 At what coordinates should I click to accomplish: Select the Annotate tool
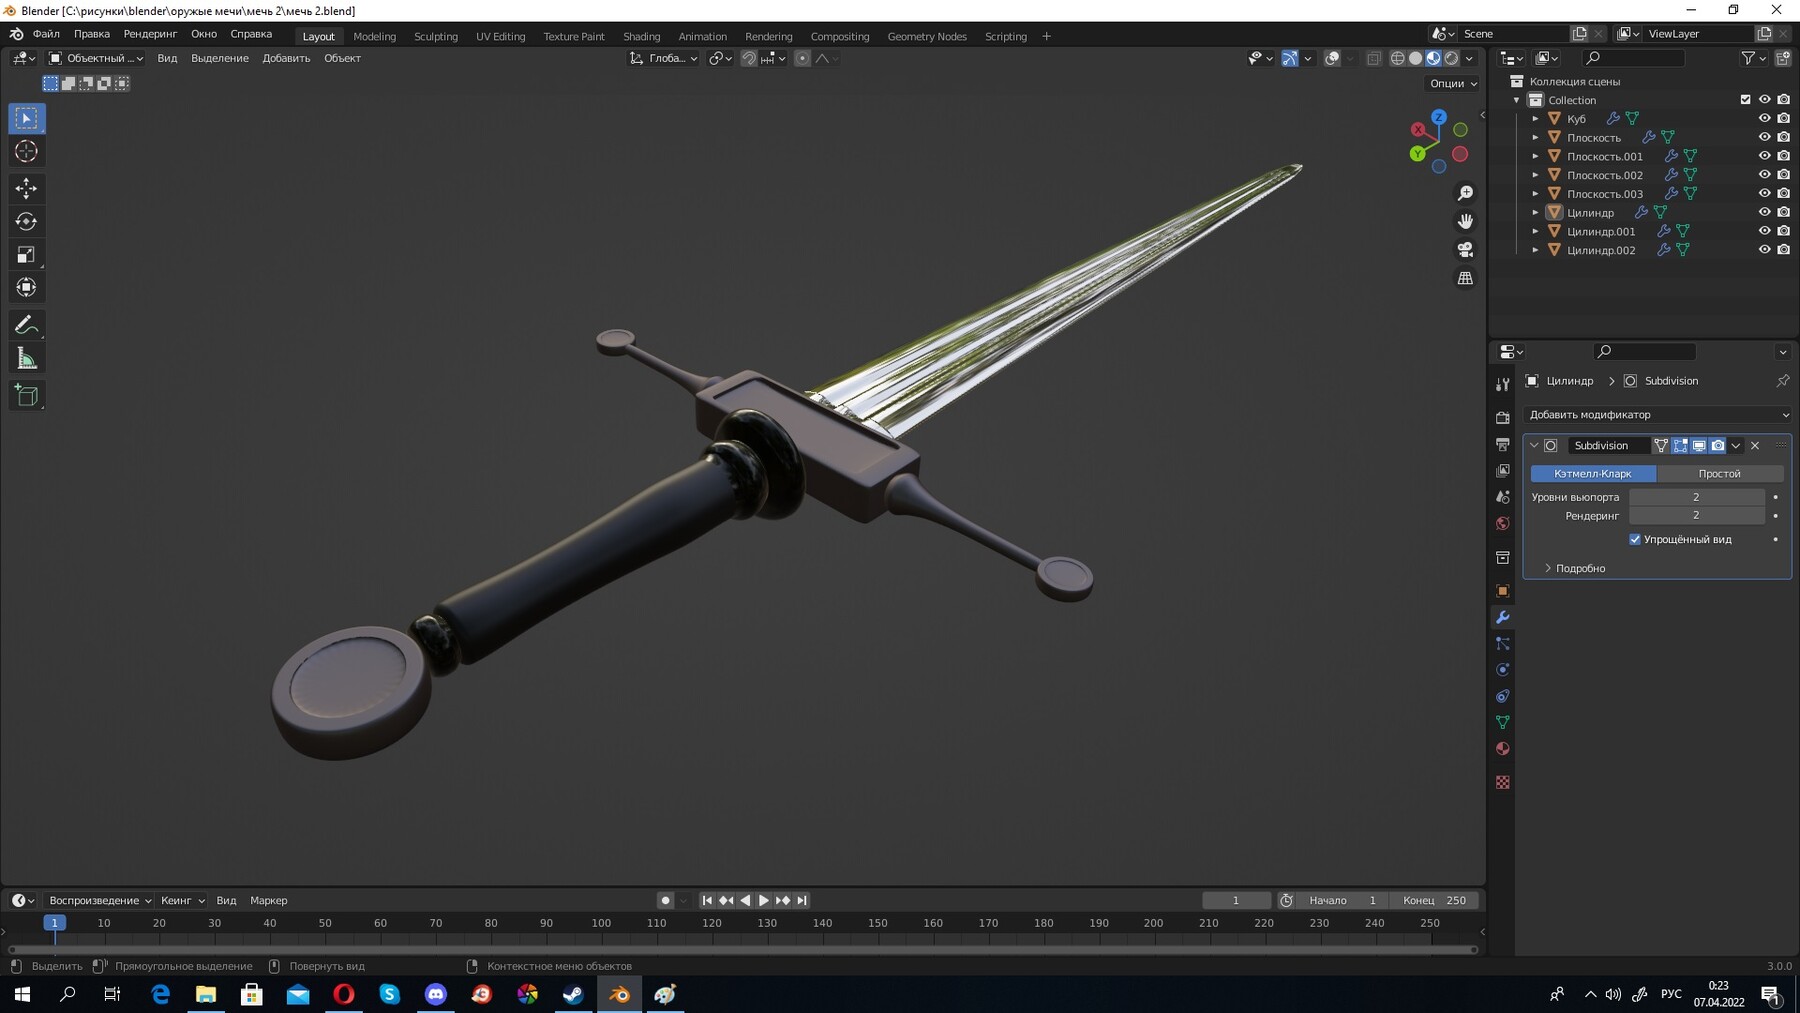coord(26,324)
